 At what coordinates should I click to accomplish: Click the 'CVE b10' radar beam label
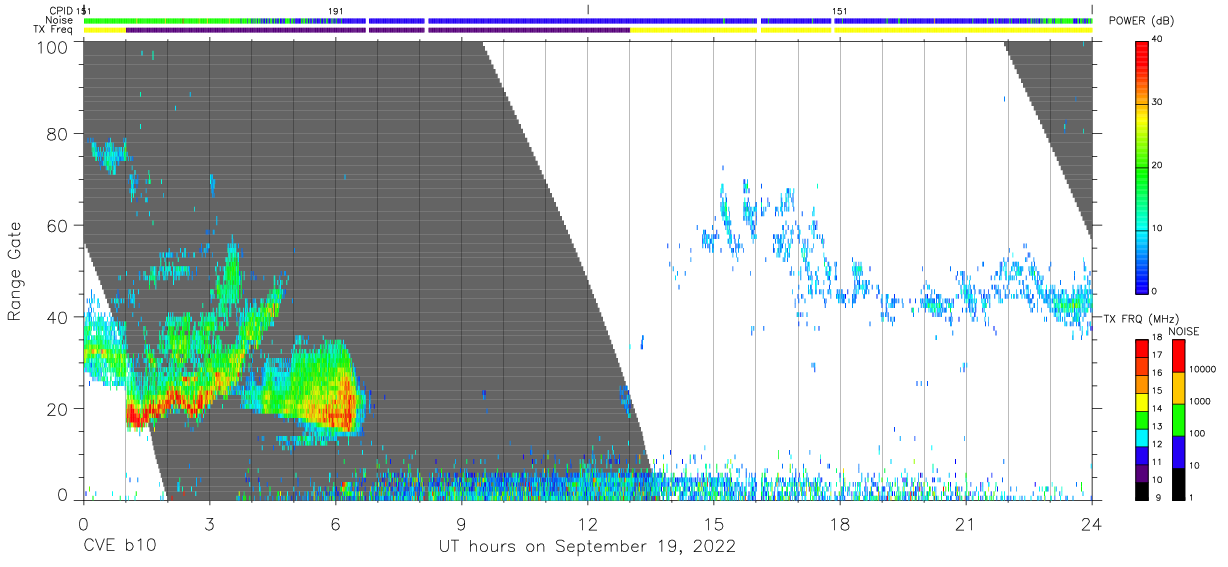119,547
